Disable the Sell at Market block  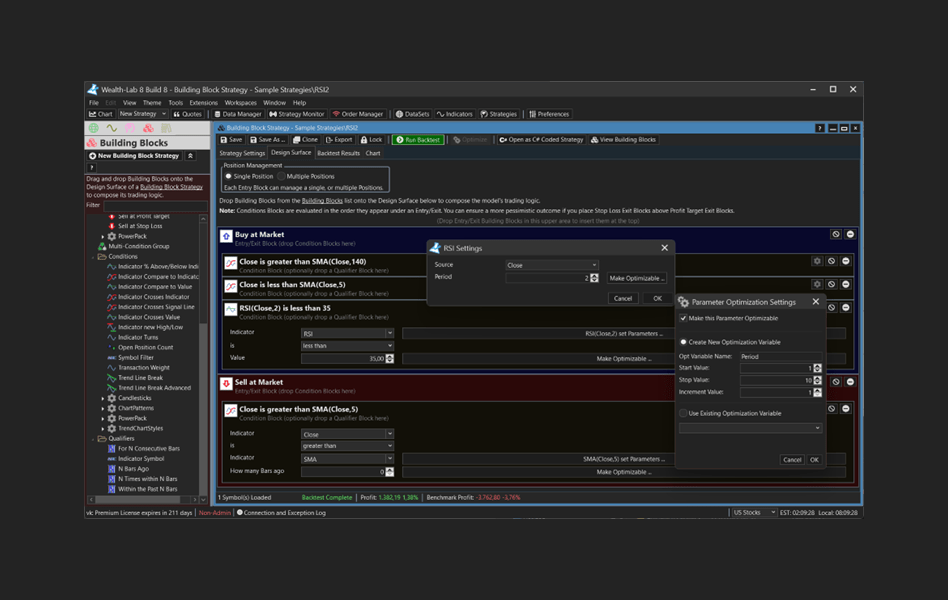(836, 382)
